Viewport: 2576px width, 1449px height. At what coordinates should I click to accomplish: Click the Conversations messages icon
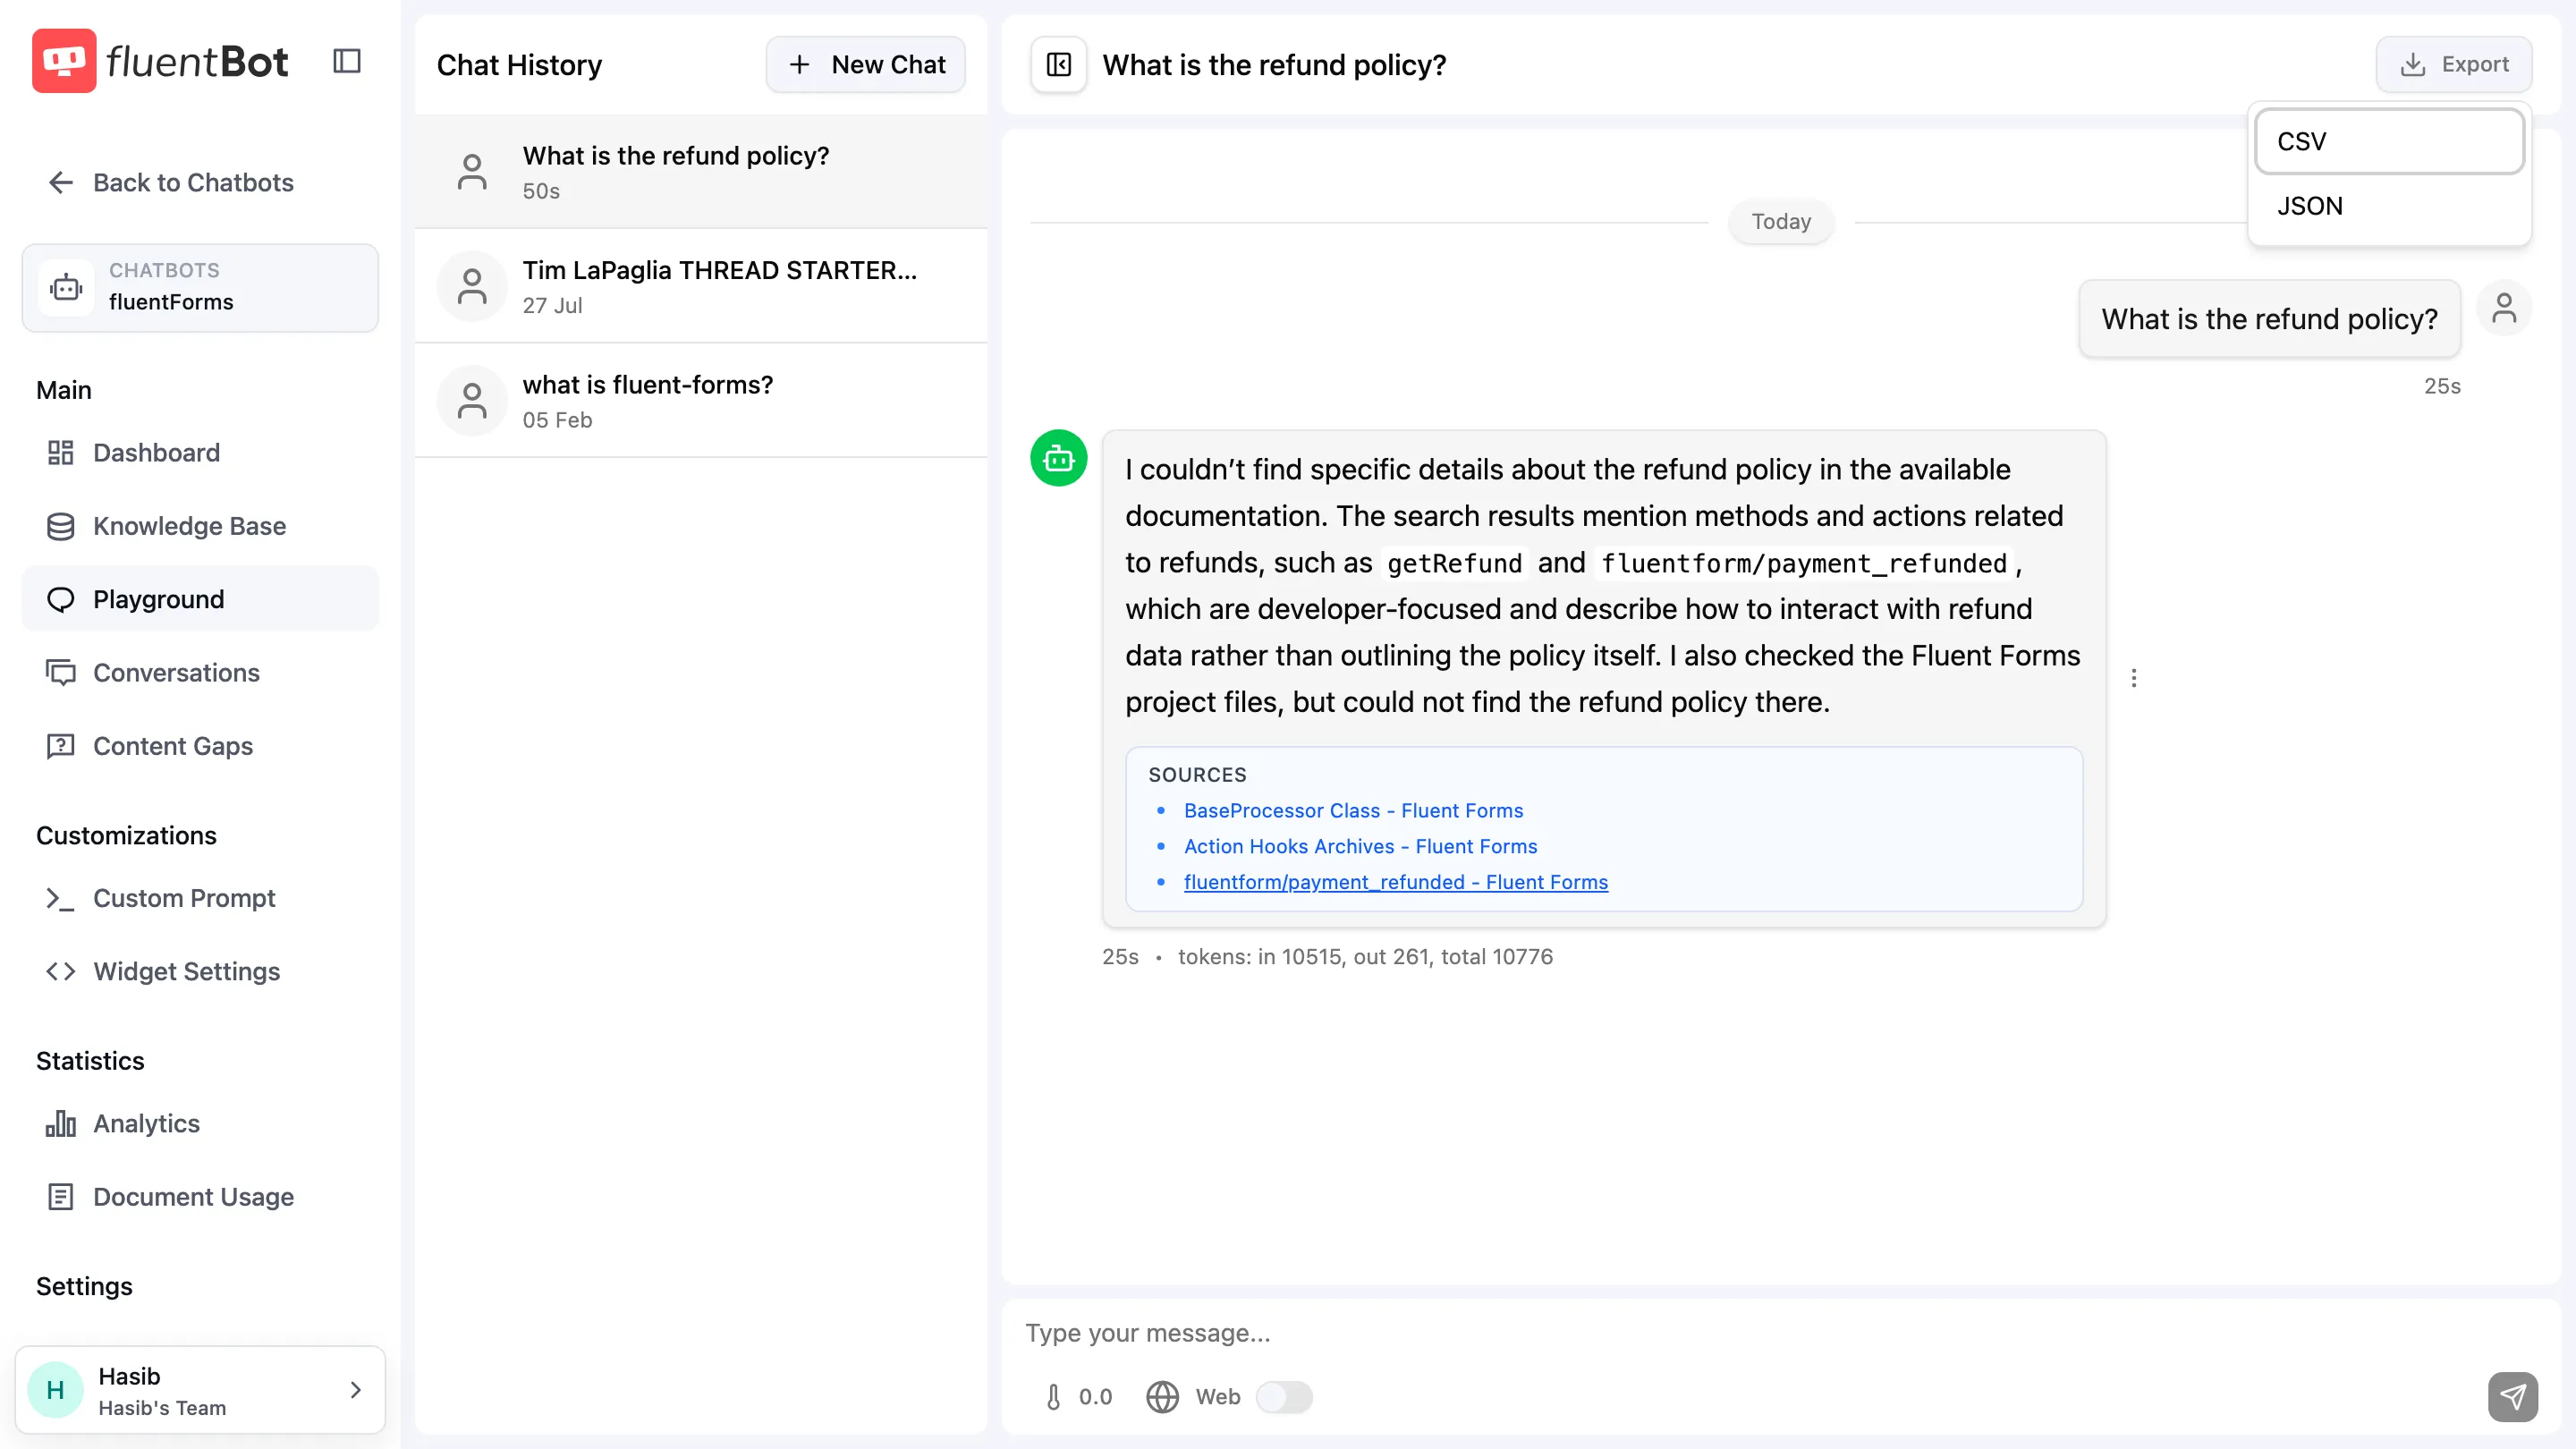pos(61,673)
